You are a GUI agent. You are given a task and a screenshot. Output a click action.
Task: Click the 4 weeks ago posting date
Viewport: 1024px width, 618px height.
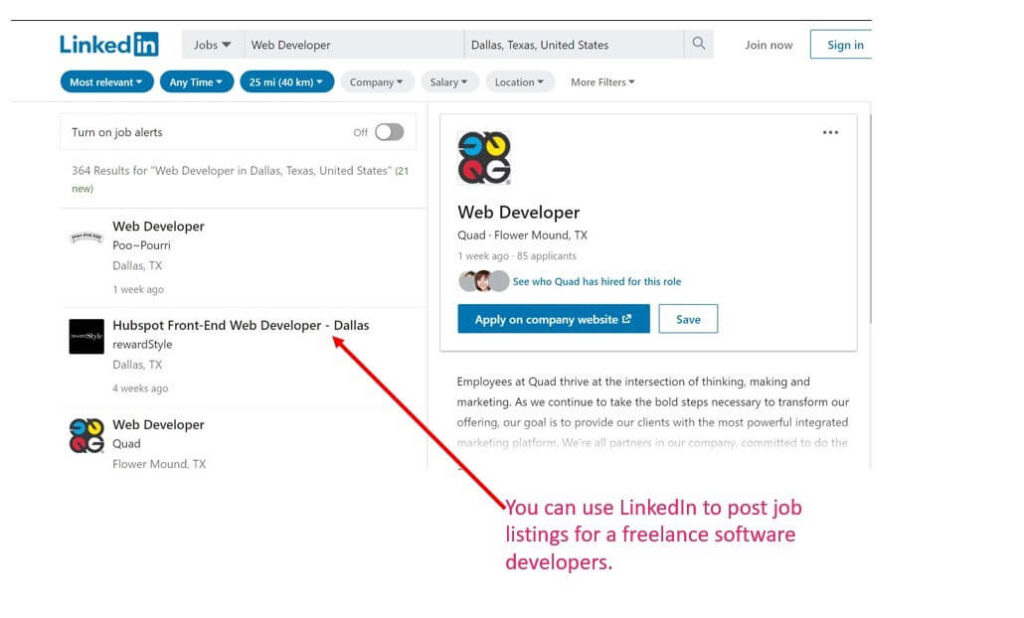[140, 388]
